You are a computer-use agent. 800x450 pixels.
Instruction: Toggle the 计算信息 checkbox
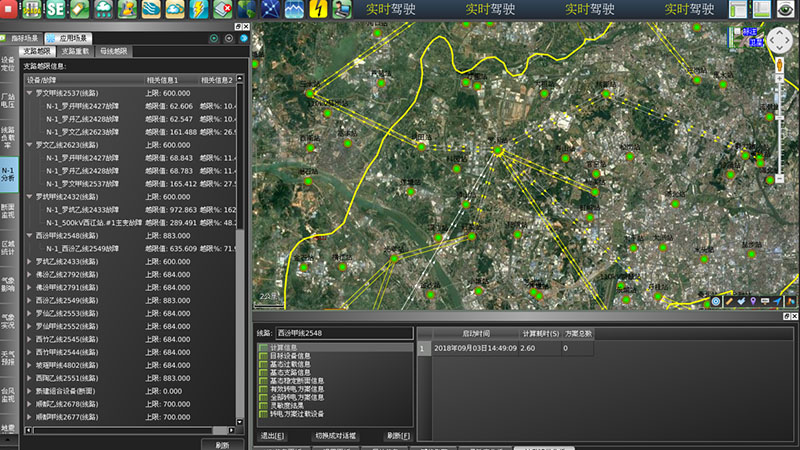[x=264, y=347]
